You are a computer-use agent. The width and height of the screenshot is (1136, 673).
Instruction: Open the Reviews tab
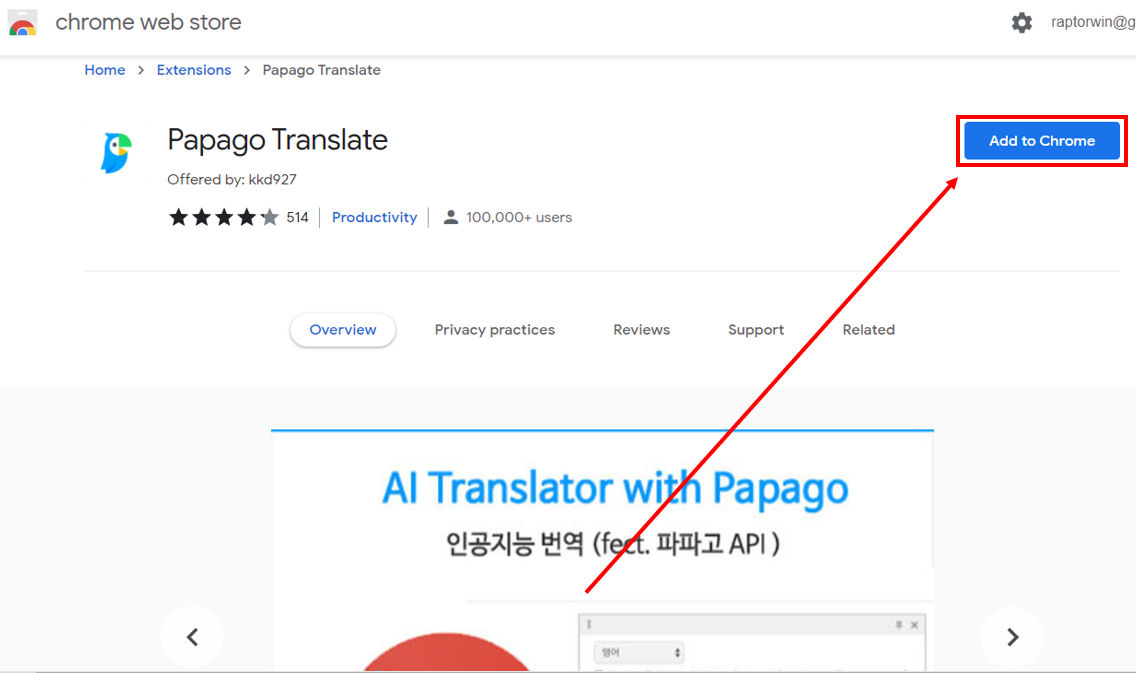[642, 330]
